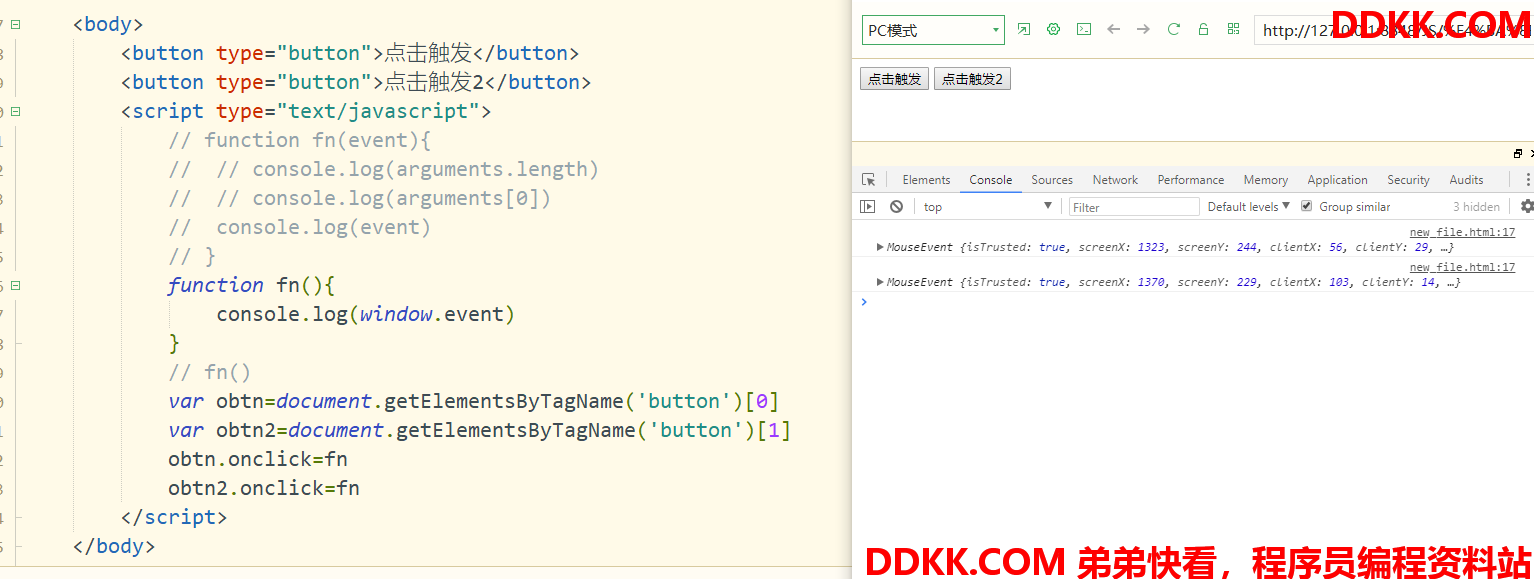Click the QR code grid icon
The width and height of the screenshot is (1534, 579).
click(x=1233, y=29)
